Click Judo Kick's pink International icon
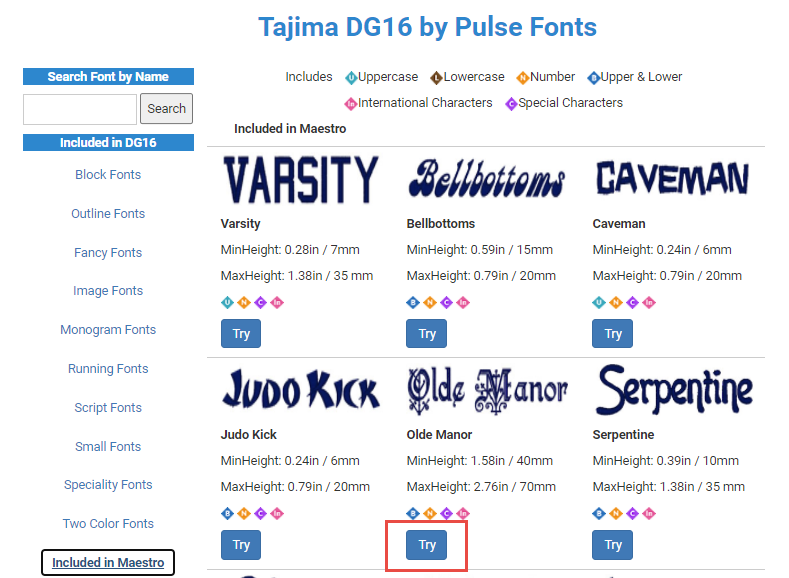The height and width of the screenshot is (578, 789). [x=277, y=514]
